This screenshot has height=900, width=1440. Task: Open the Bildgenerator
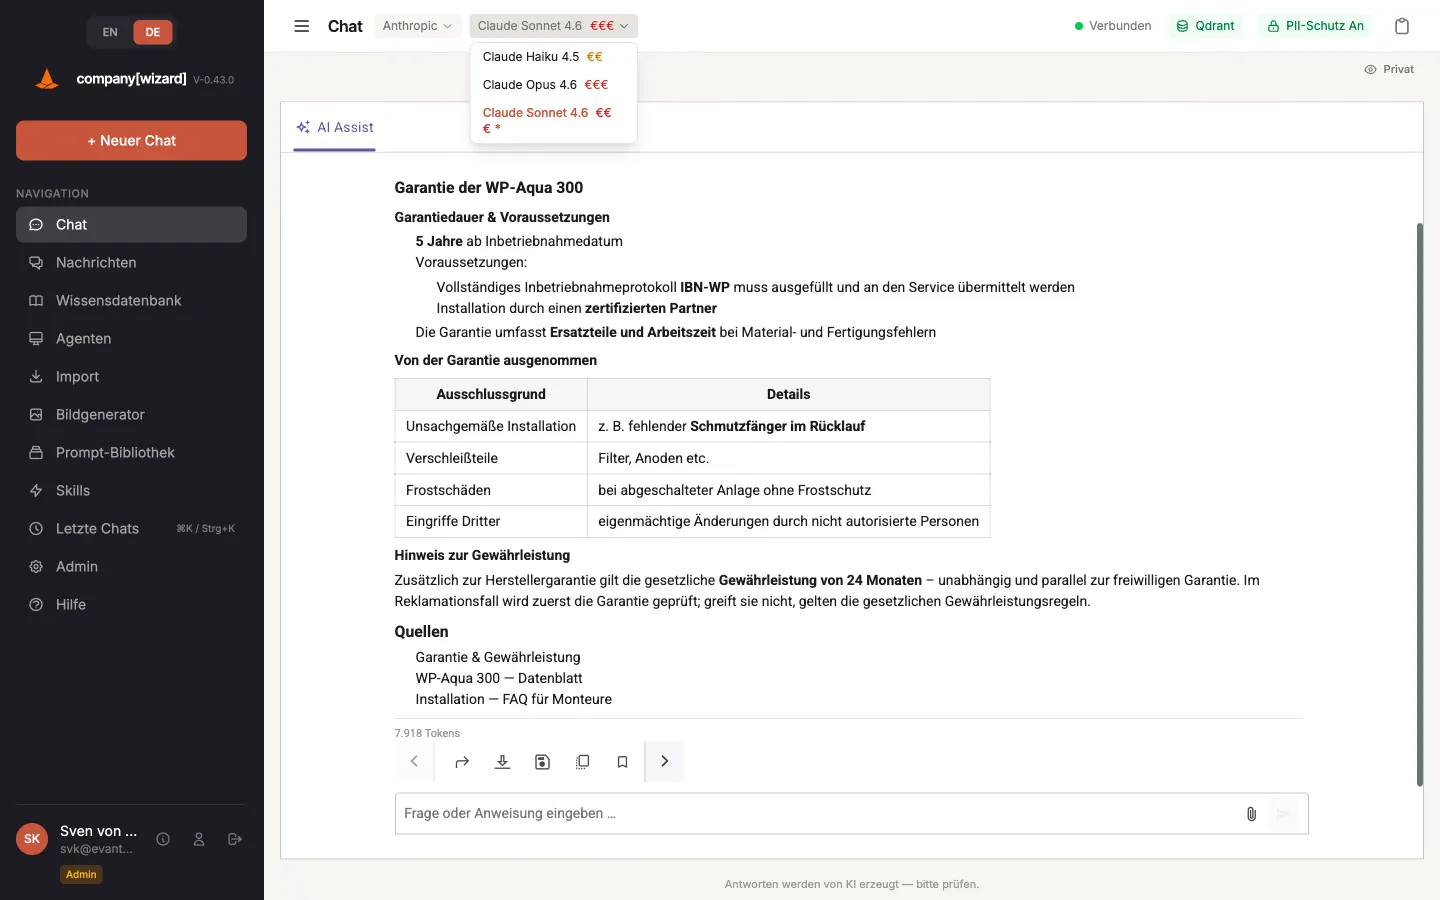pyautogui.click(x=131, y=415)
